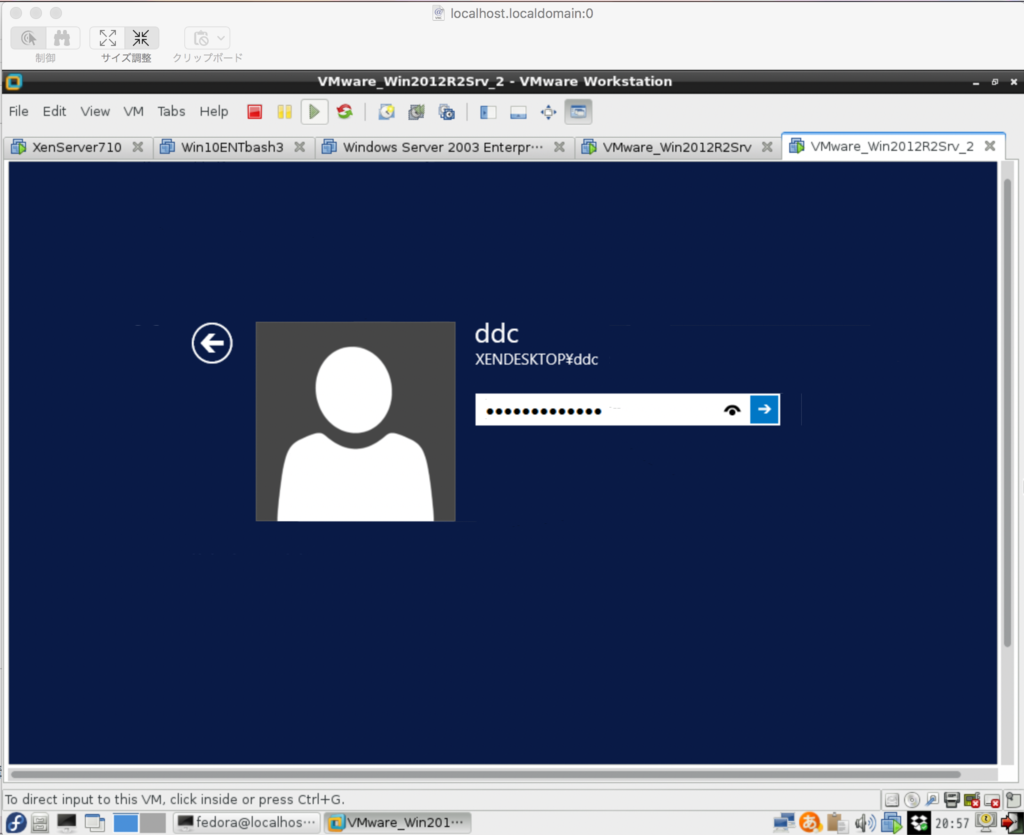Toggle the thumbnail bar icon
This screenshot has width=1024, height=835.
coord(519,112)
